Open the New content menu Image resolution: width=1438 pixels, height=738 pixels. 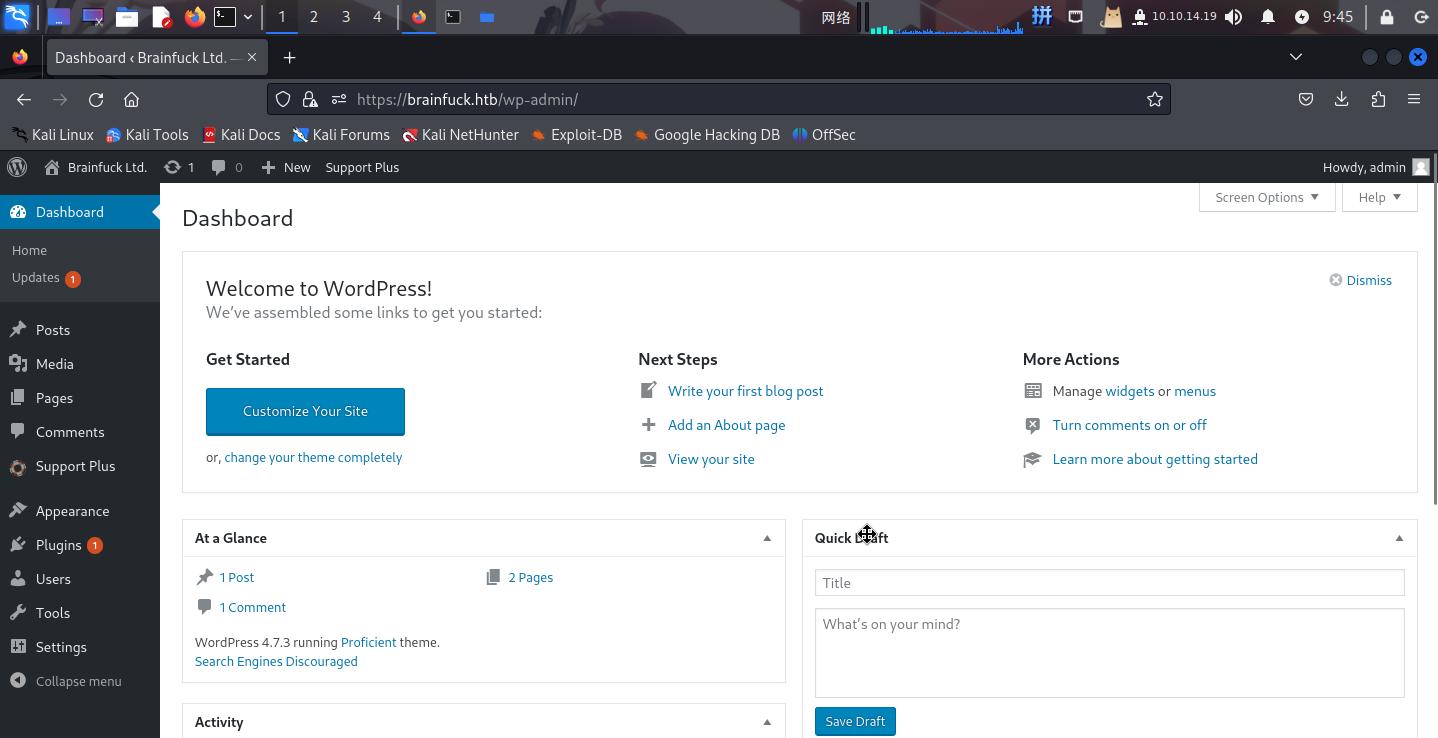[x=286, y=167]
